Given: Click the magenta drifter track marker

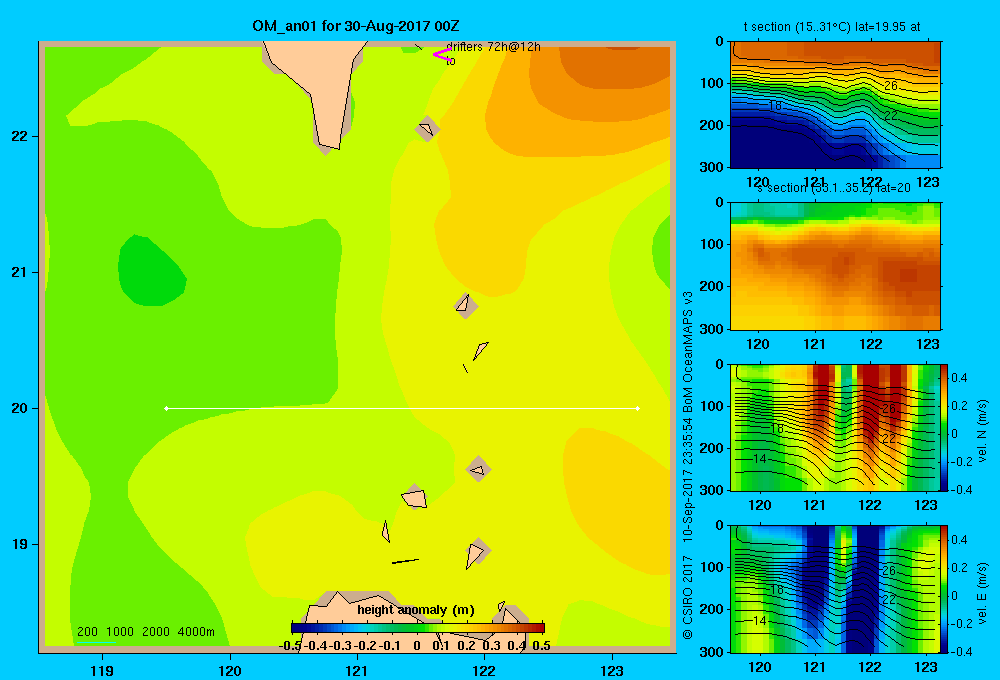Looking at the screenshot, I should [x=441, y=55].
